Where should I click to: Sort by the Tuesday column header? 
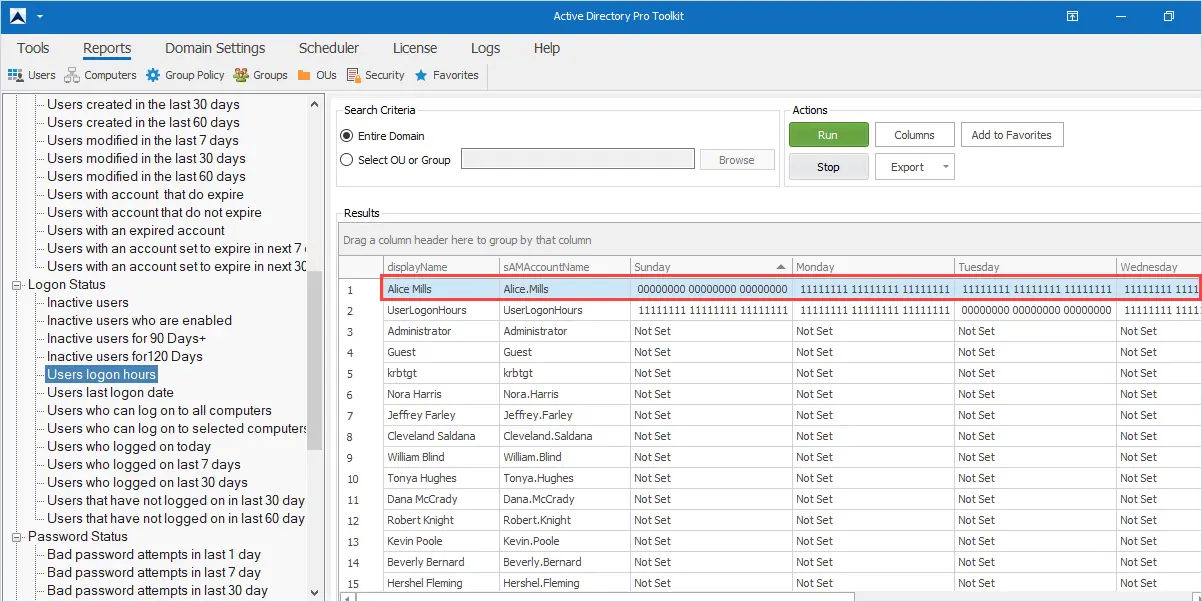pyautogui.click(x=1035, y=267)
